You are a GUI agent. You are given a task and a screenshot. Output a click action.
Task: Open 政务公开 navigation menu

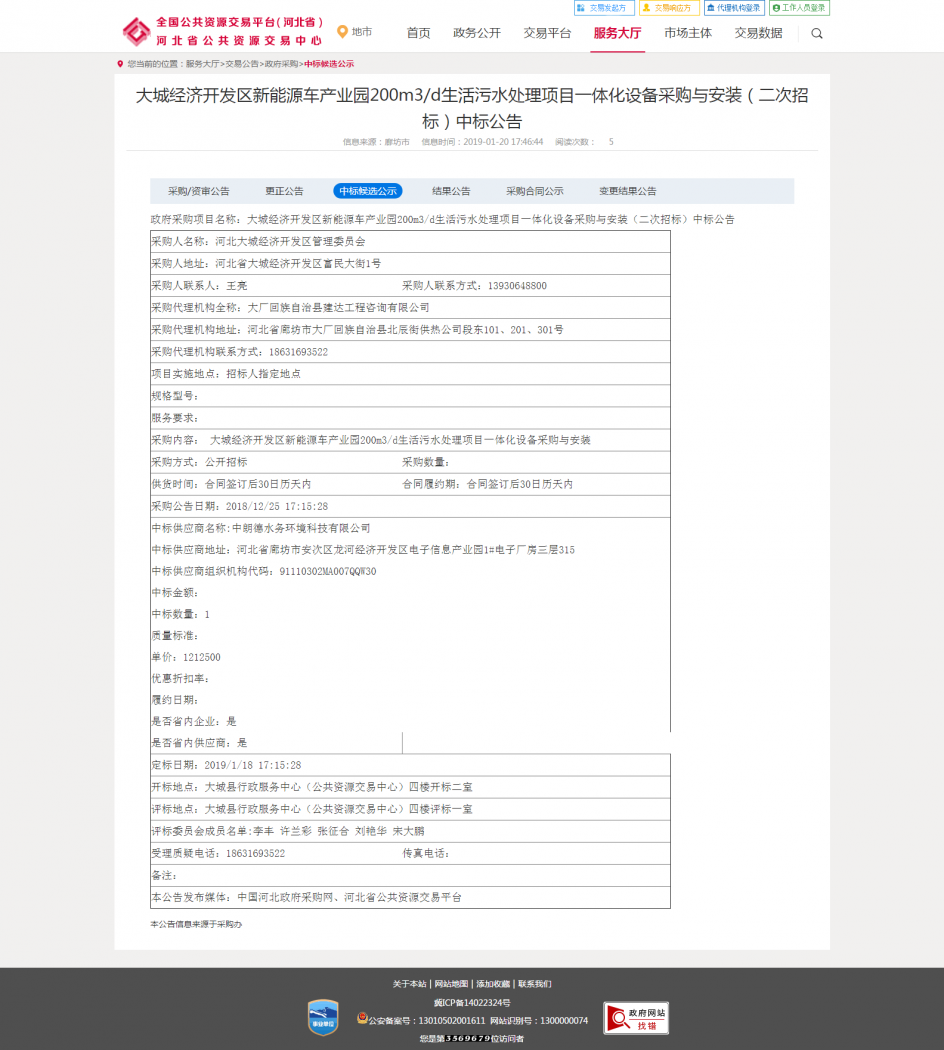click(477, 33)
